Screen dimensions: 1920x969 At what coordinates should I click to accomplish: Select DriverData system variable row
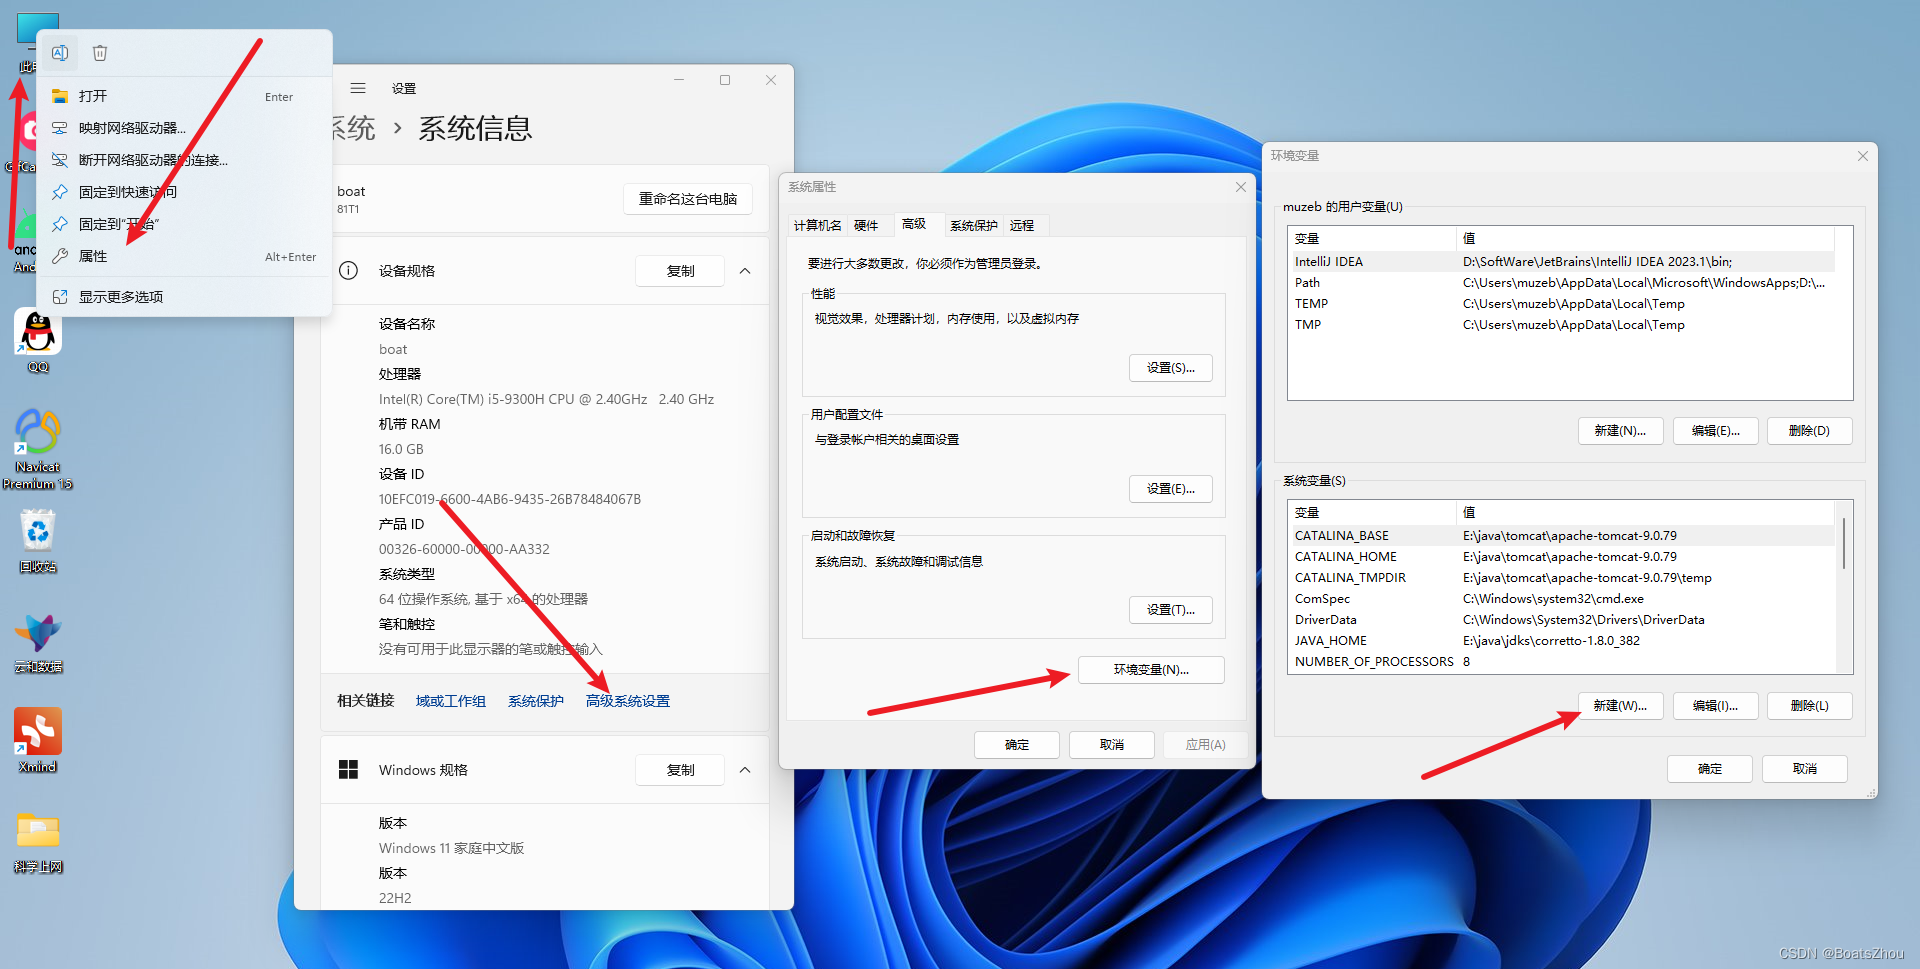coord(1562,620)
